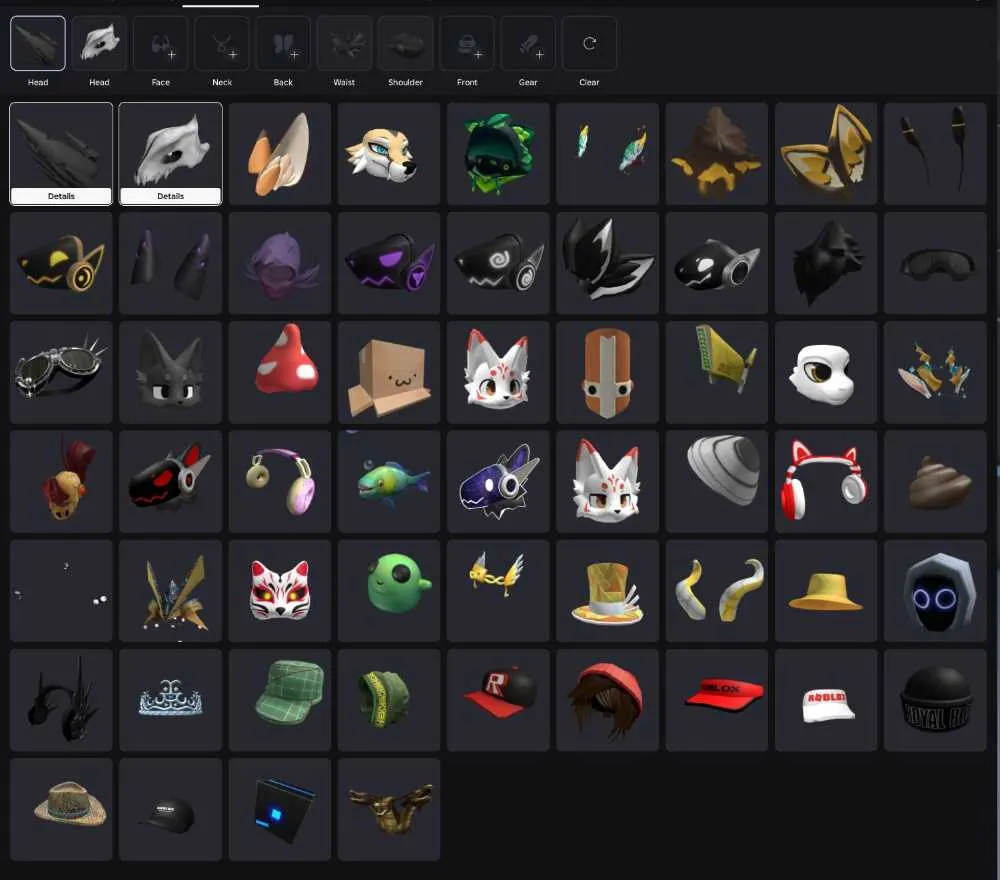Select the black visor with yellow eye
The image size is (1000, 880).
coord(61,263)
